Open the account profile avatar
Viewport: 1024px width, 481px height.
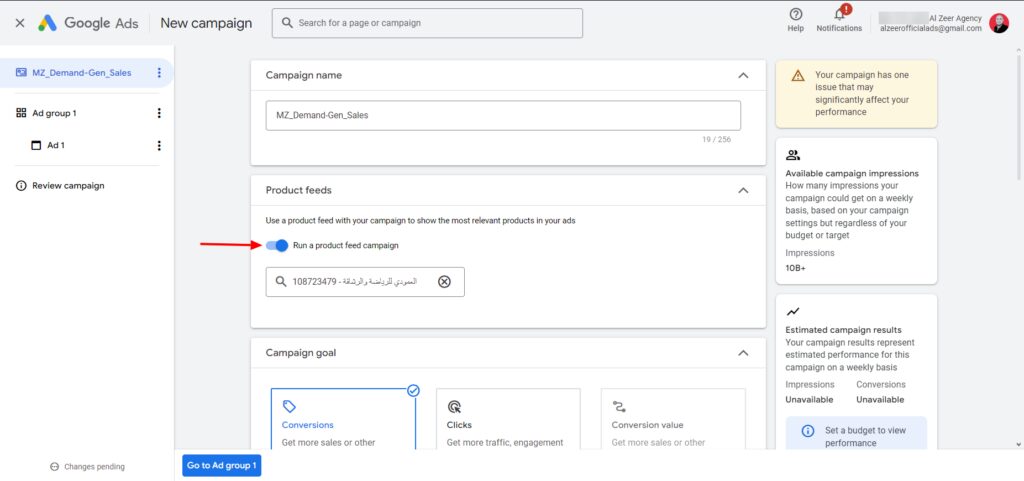999,23
